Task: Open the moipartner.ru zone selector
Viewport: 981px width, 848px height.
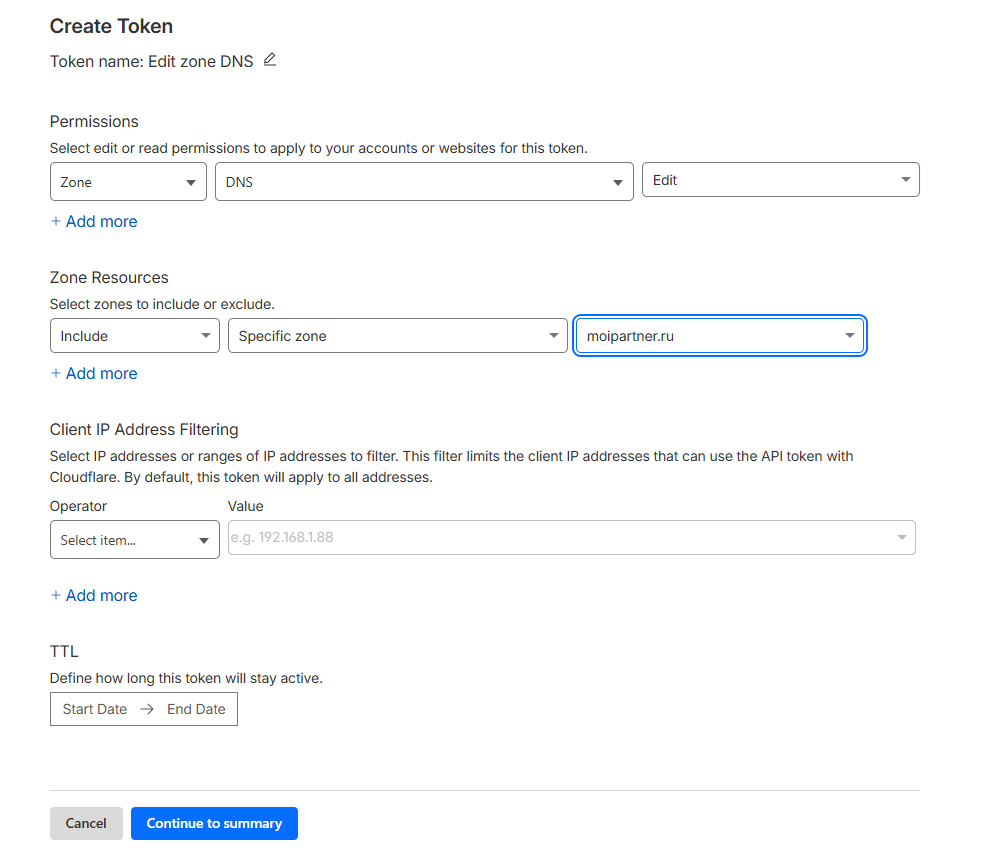Action: click(x=720, y=336)
